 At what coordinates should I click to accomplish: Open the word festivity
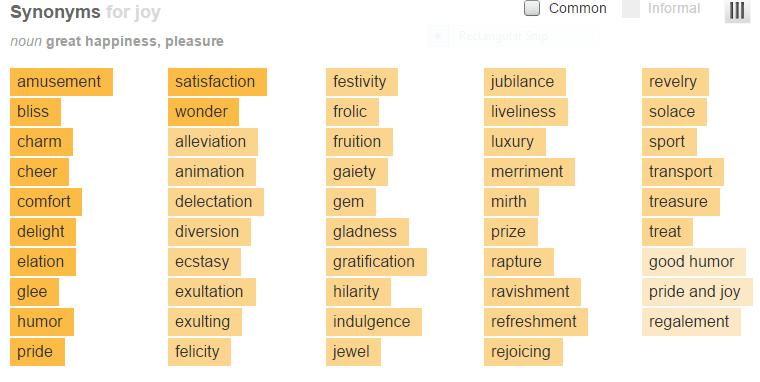tap(362, 82)
